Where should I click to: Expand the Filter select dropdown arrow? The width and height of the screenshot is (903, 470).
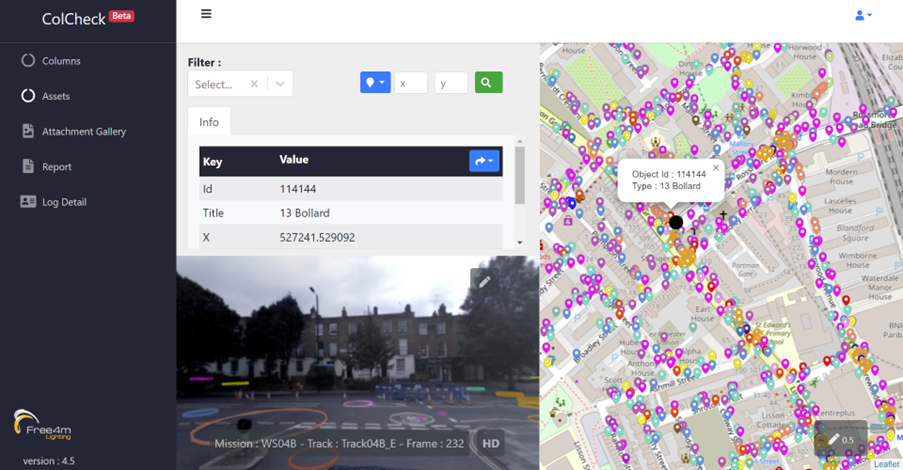(x=280, y=84)
